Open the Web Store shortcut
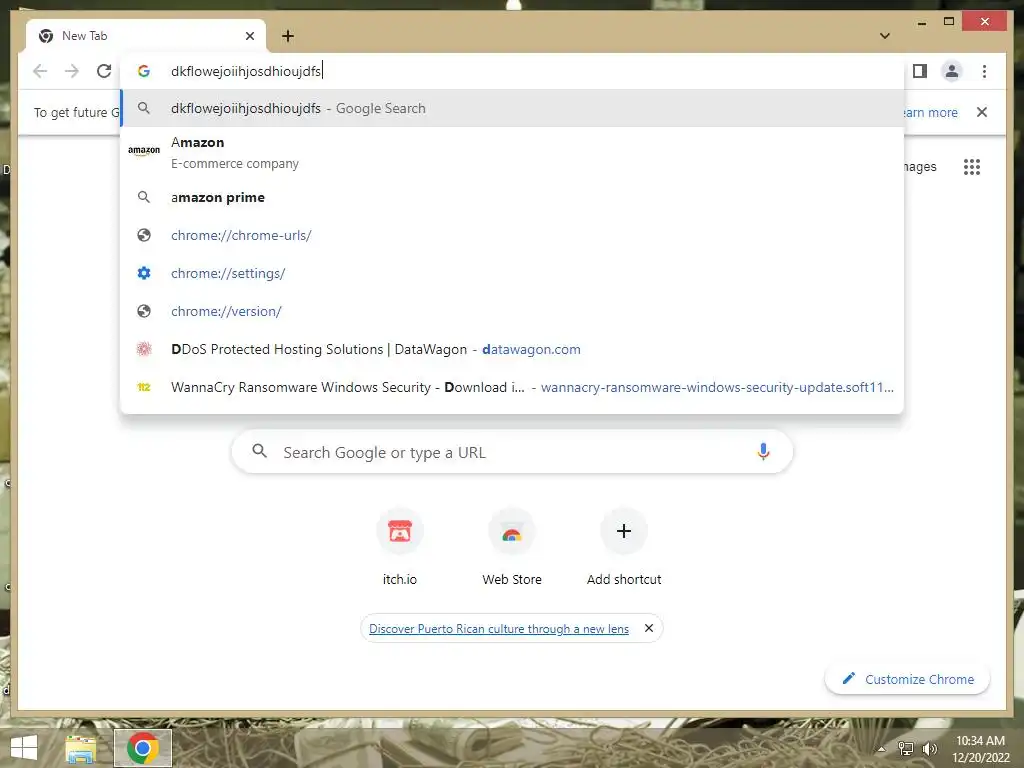Viewport: 1024px width, 768px height. click(x=512, y=547)
